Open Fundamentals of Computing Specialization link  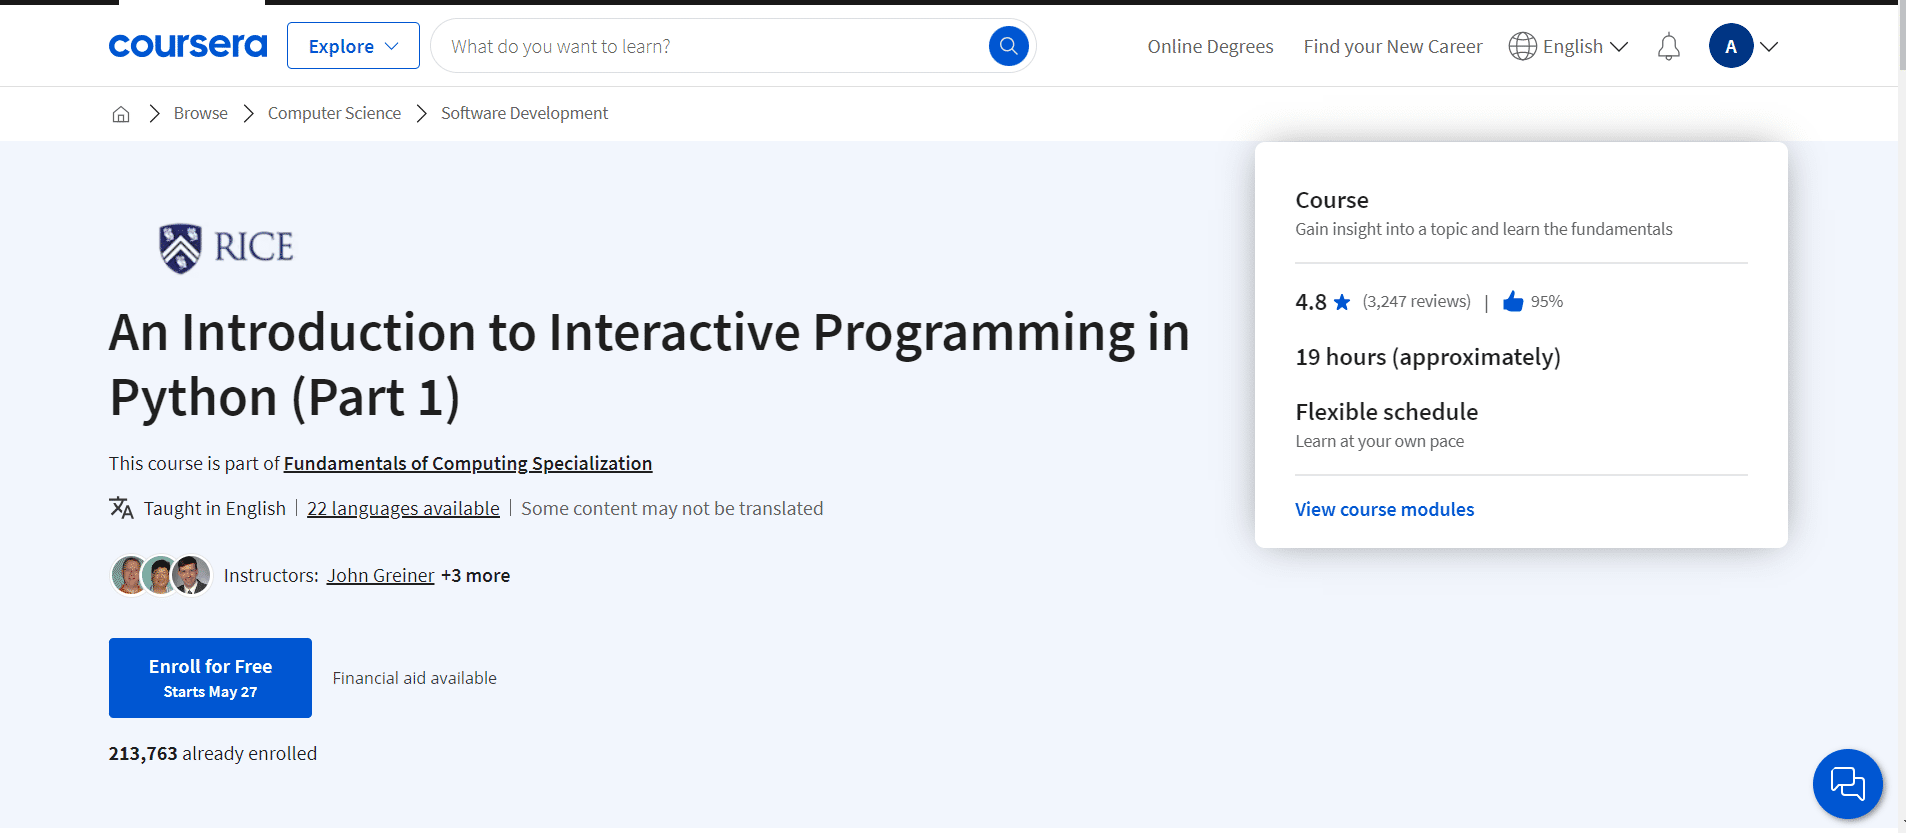(x=467, y=464)
